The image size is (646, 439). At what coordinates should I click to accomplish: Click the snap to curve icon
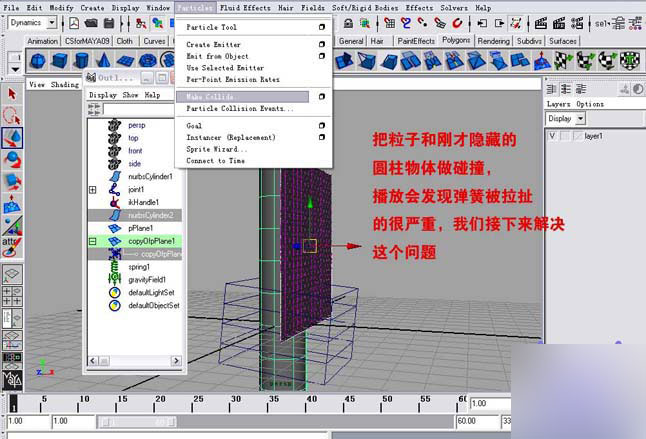[x=406, y=23]
